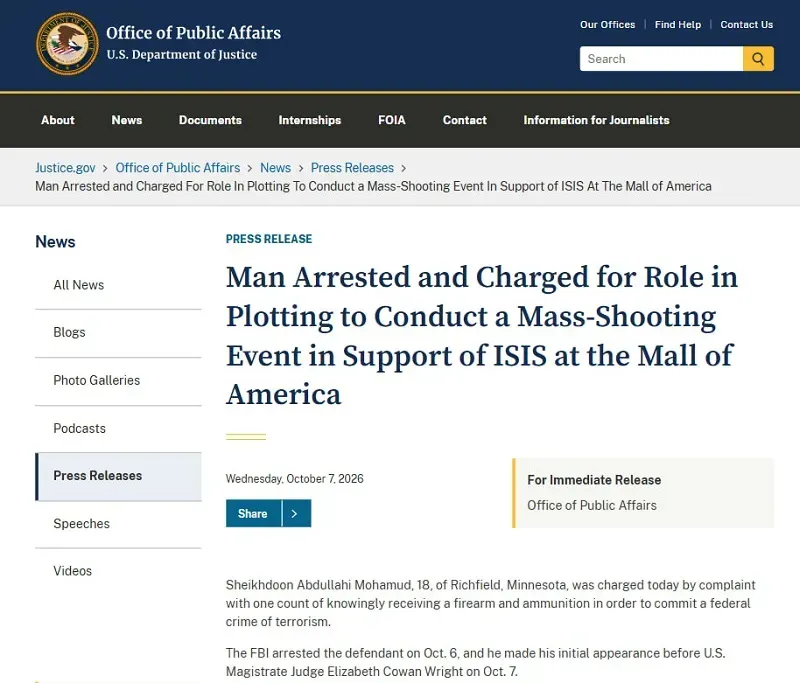Screen dimensions: 800x683
Task: Open the Contact menu item
Action: point(465,120)
